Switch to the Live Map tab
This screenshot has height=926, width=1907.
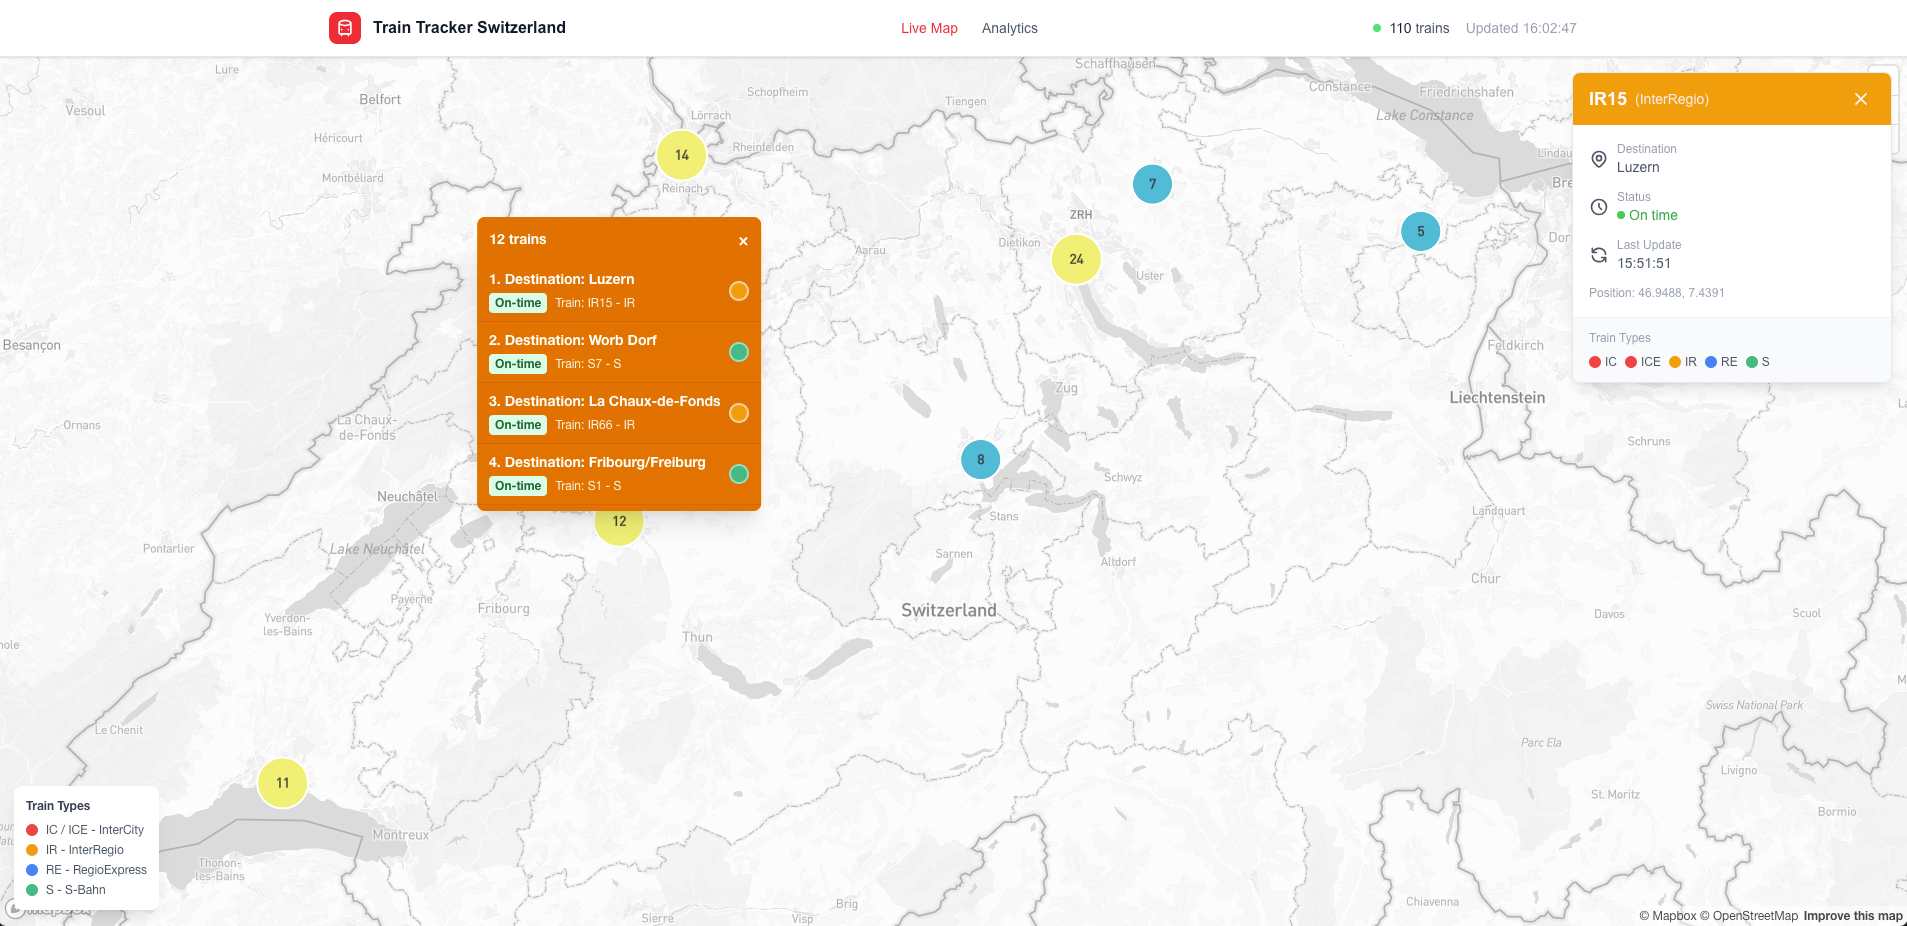[x=929, y=28]
